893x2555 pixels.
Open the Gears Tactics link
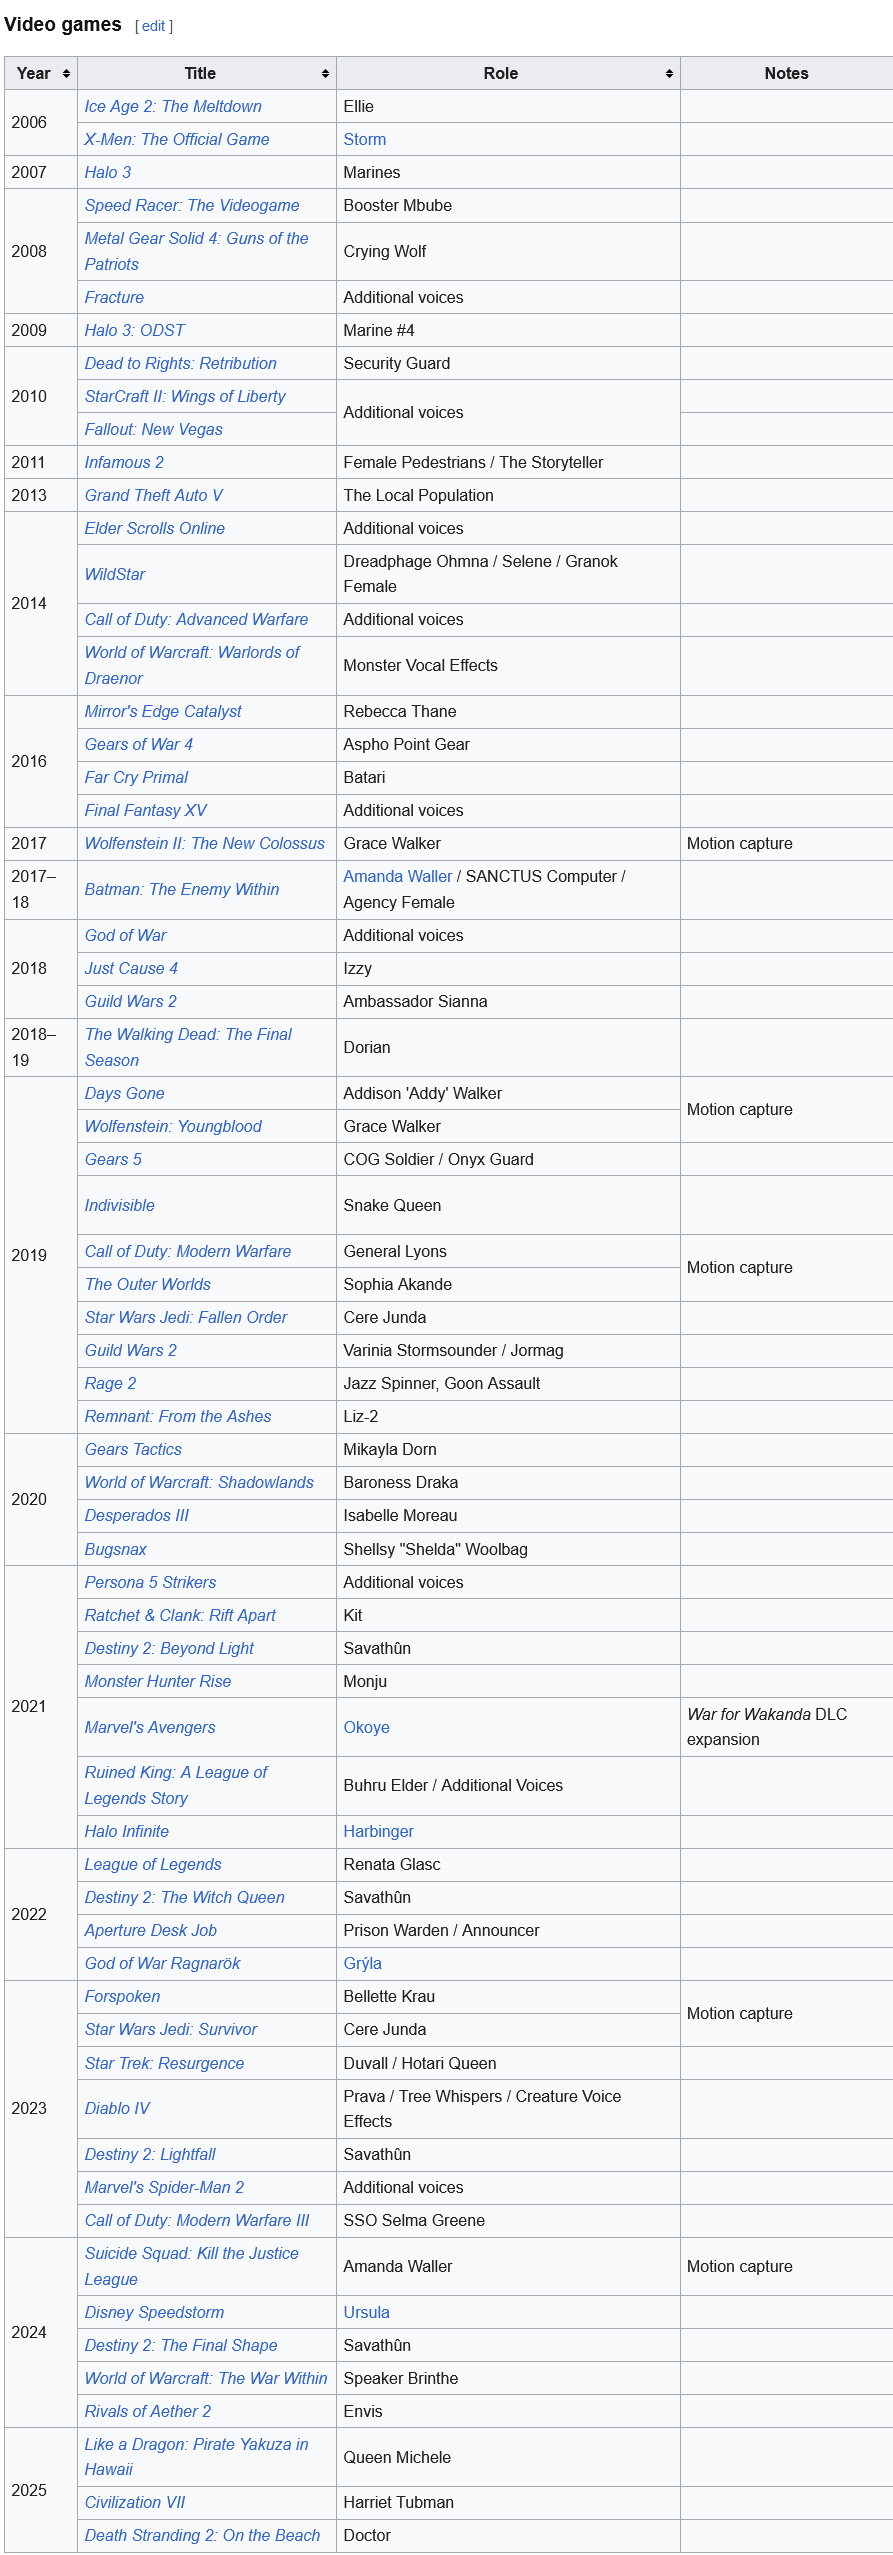(133, 1450)
